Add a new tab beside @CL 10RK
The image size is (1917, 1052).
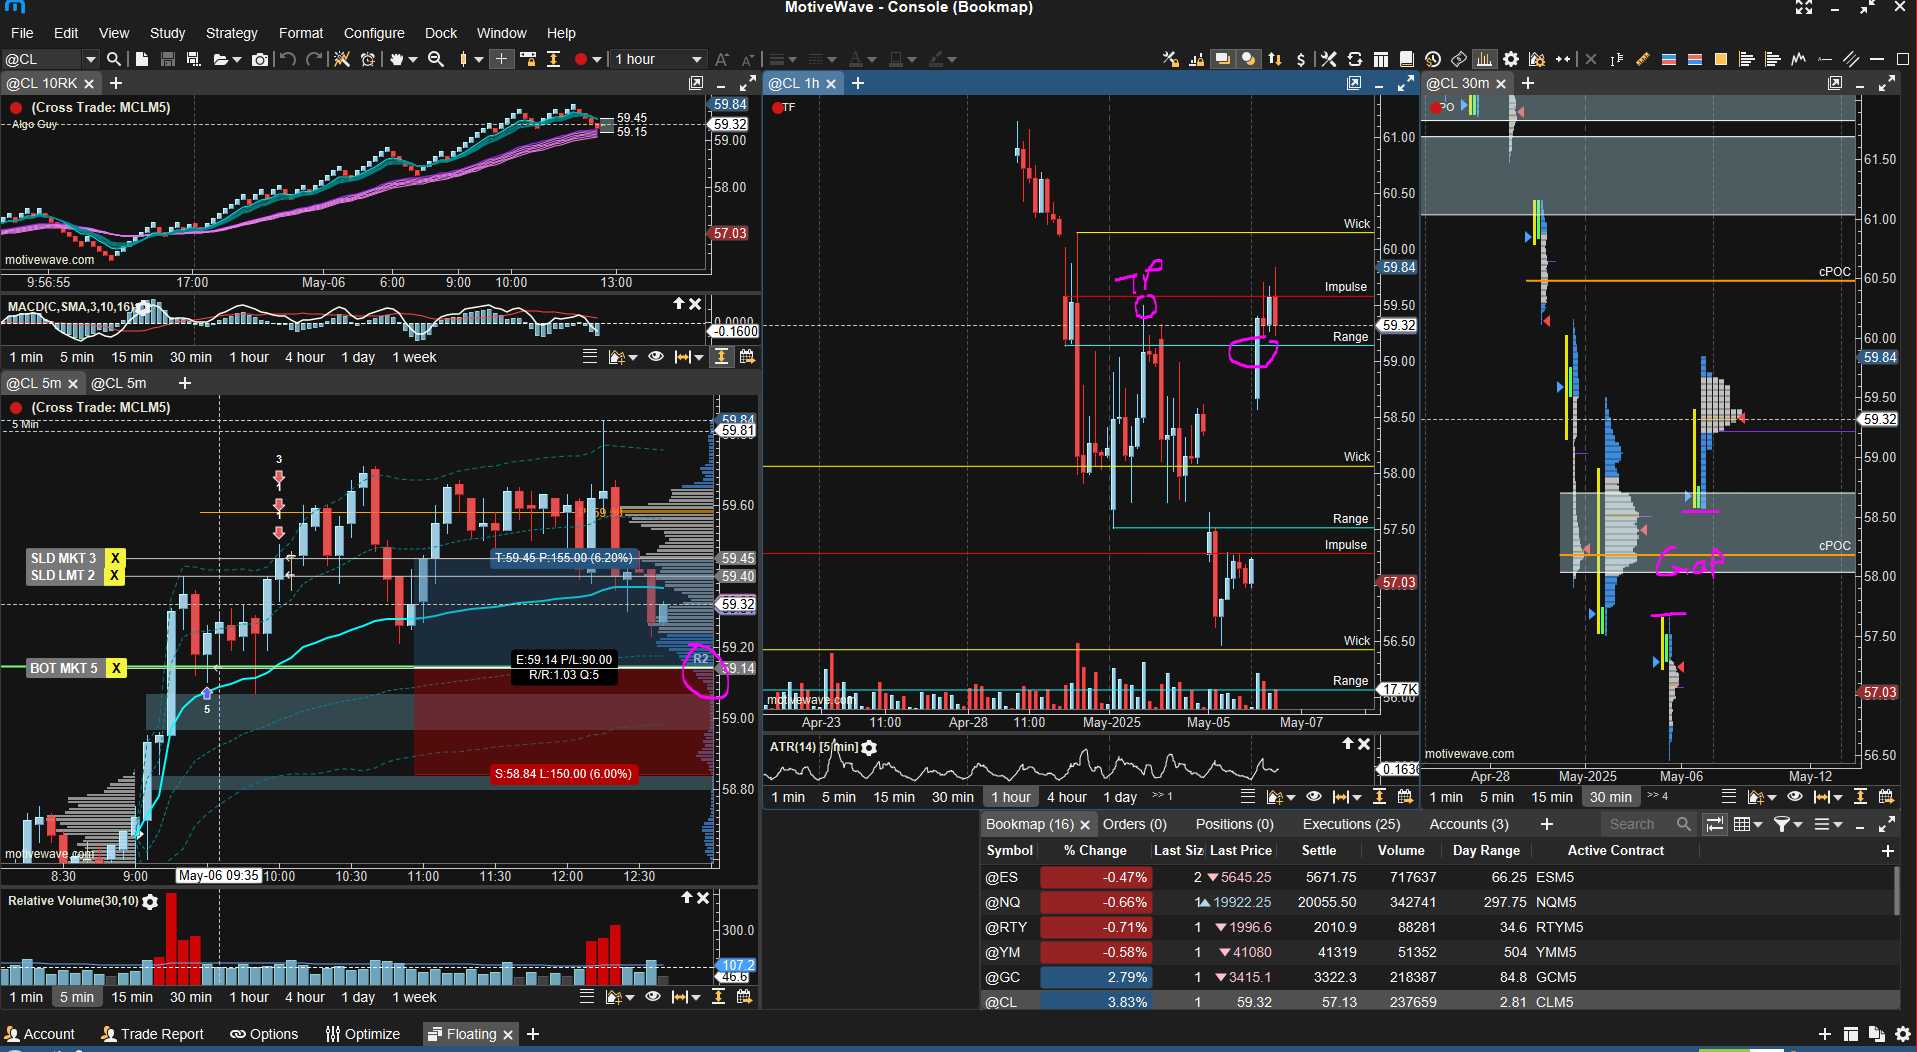click(116, 83)
